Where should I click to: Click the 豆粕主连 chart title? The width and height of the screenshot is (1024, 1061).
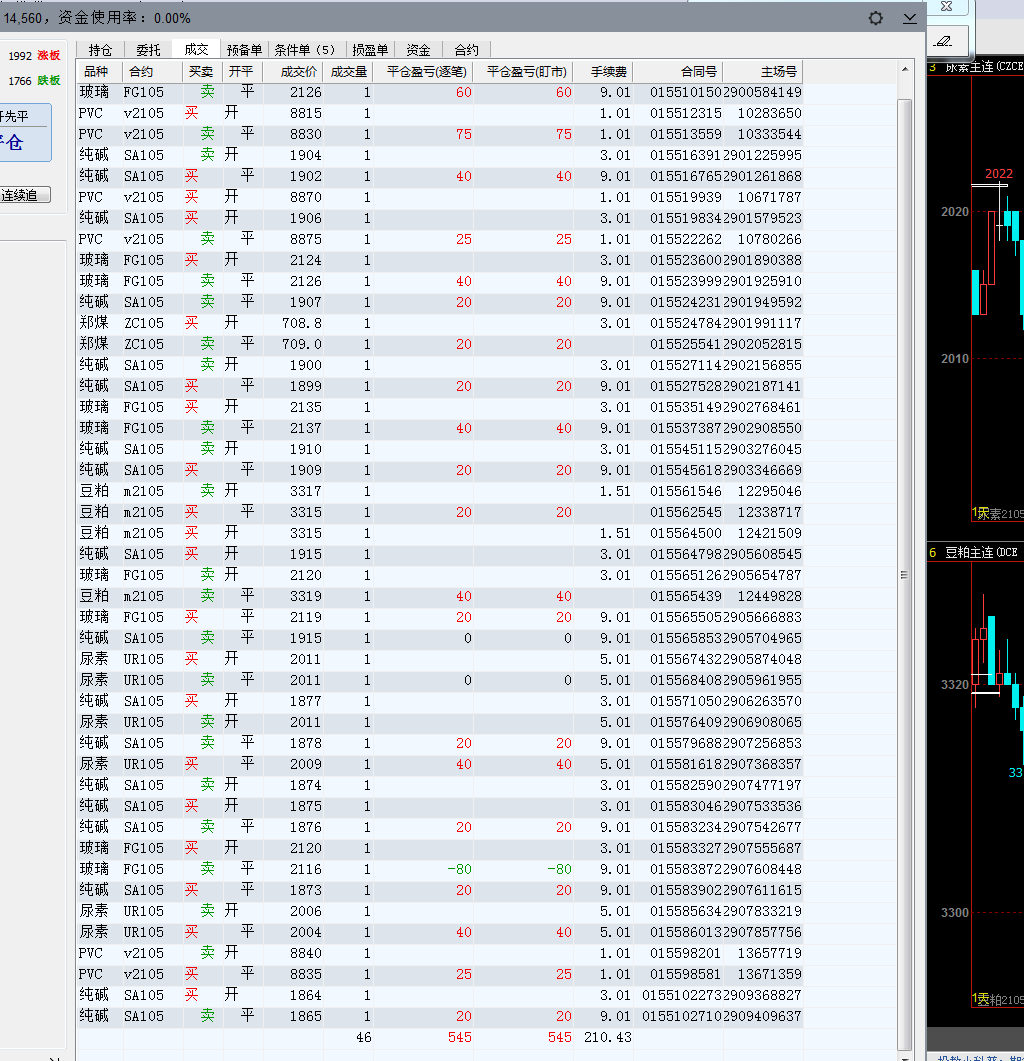click(981, 553)
